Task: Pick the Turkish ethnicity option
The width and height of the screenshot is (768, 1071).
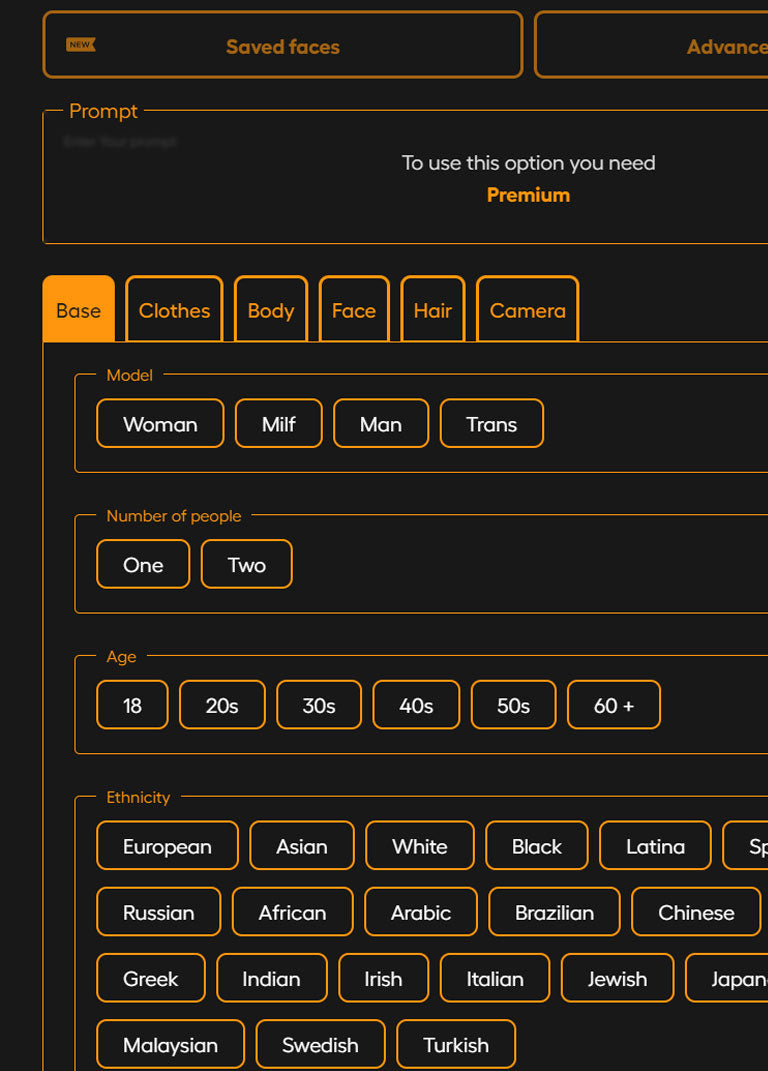Action: coord(456,1045)
